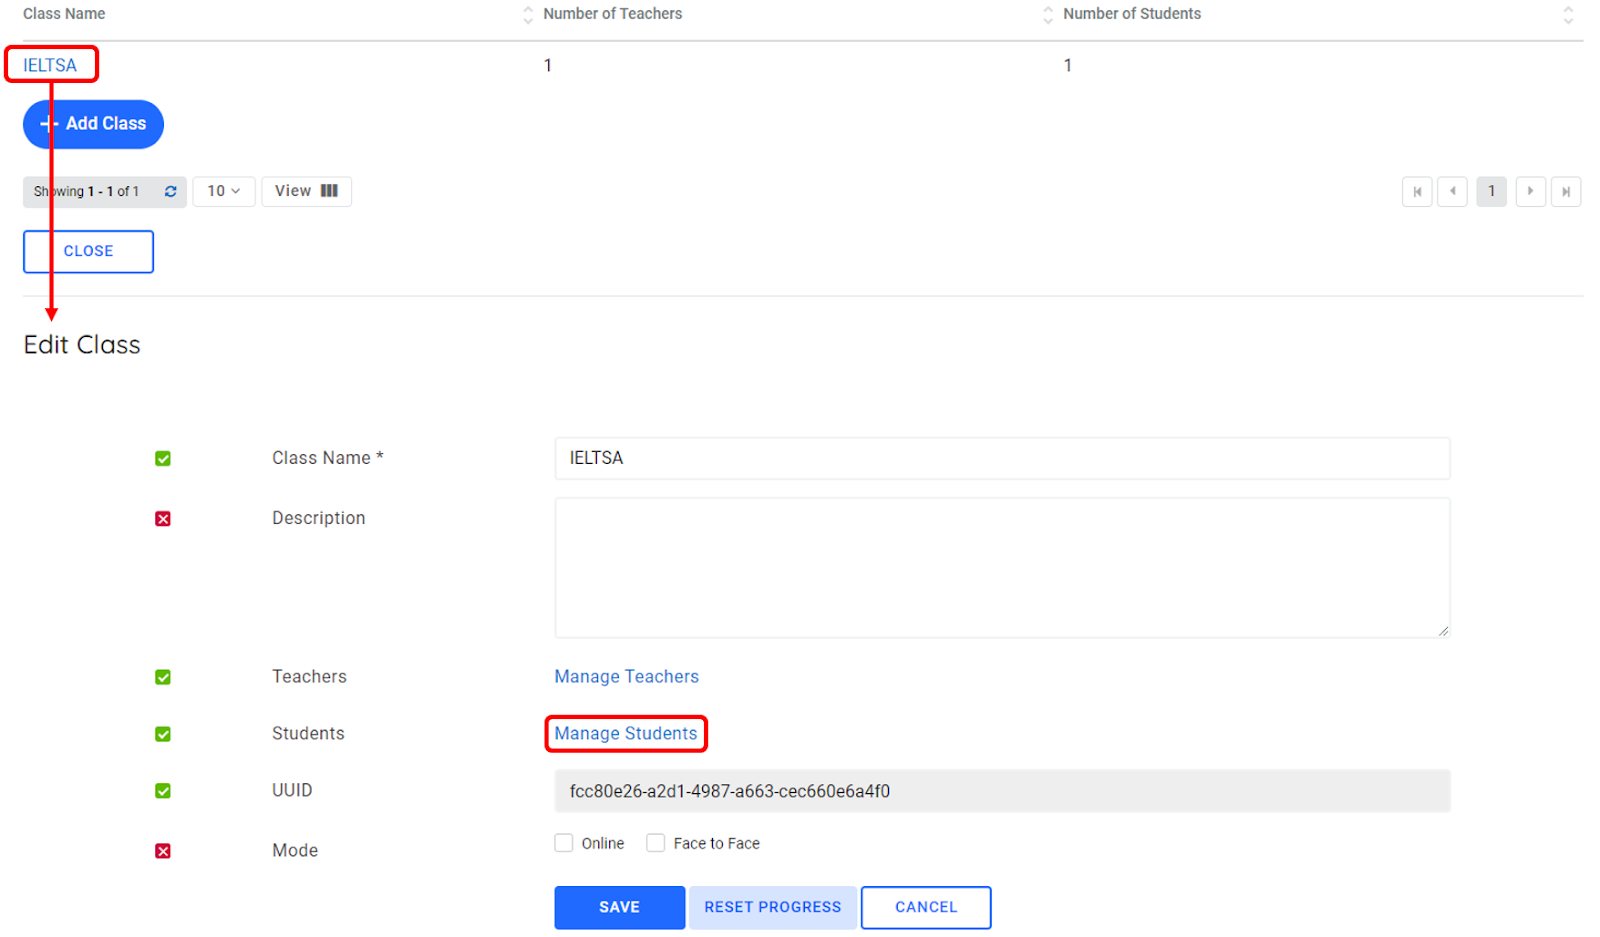
Task: Sort by the Class Name column
Action: click(64, 14)
